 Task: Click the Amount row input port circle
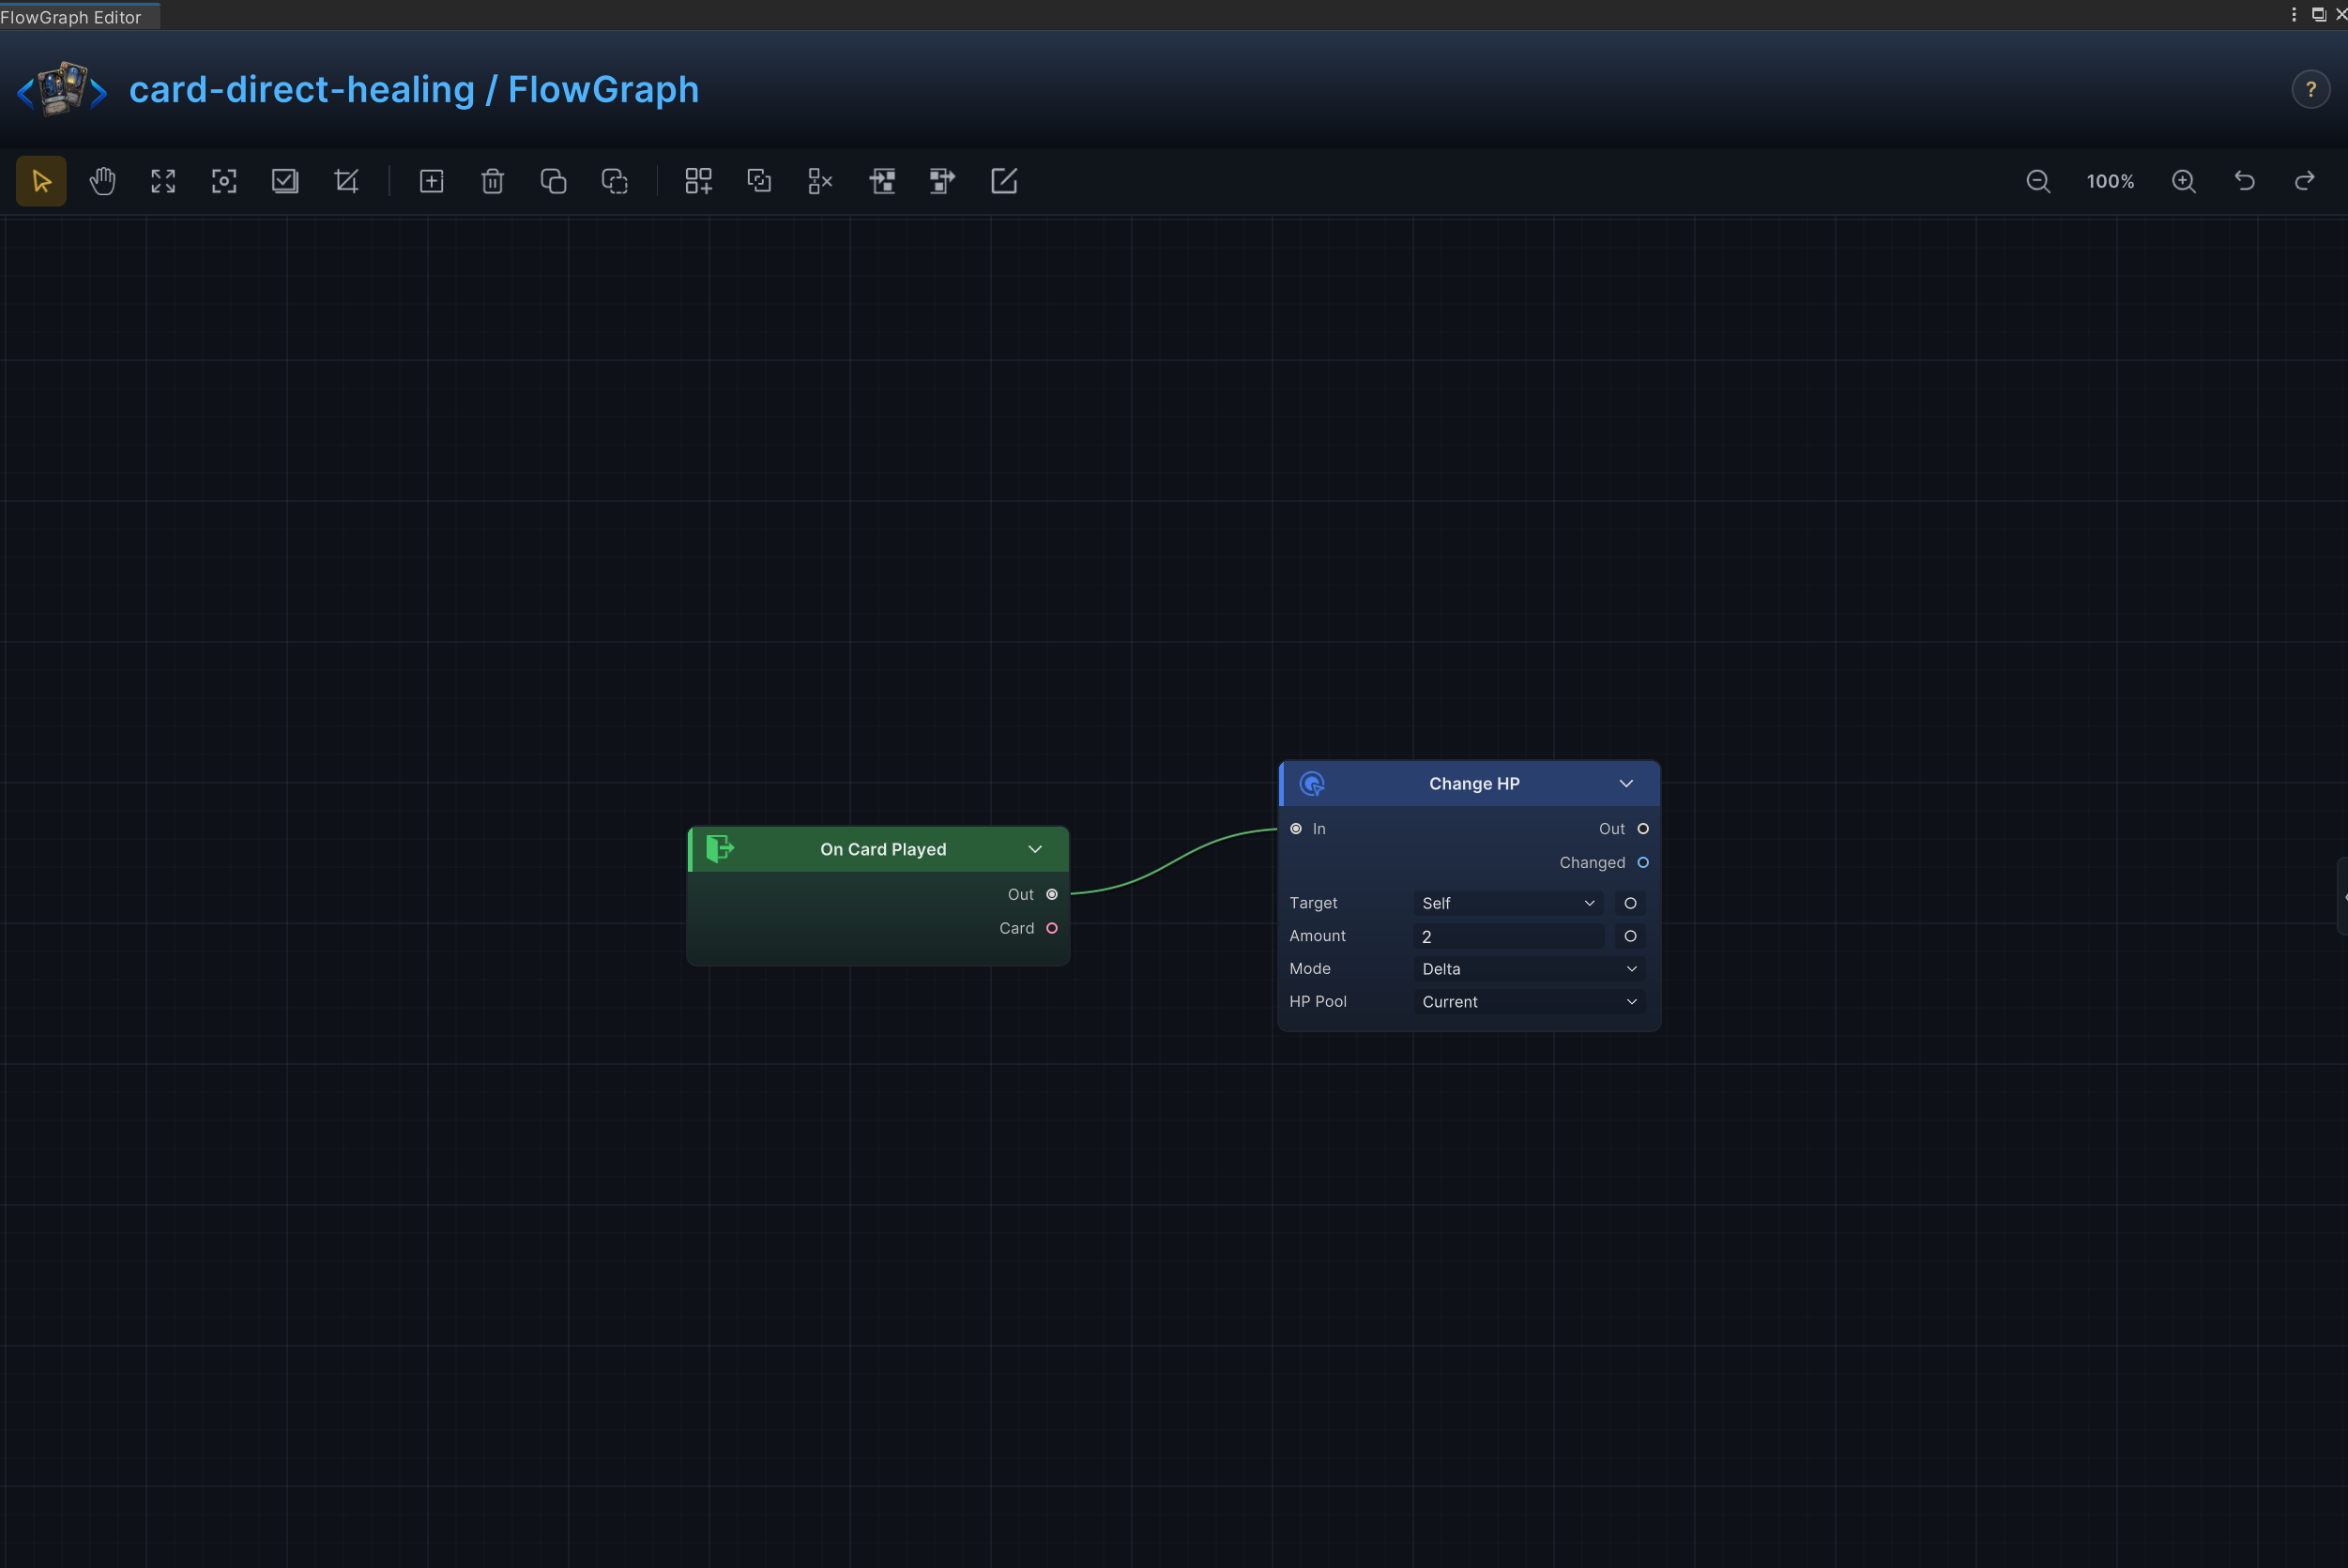[x=1630, y=936]
